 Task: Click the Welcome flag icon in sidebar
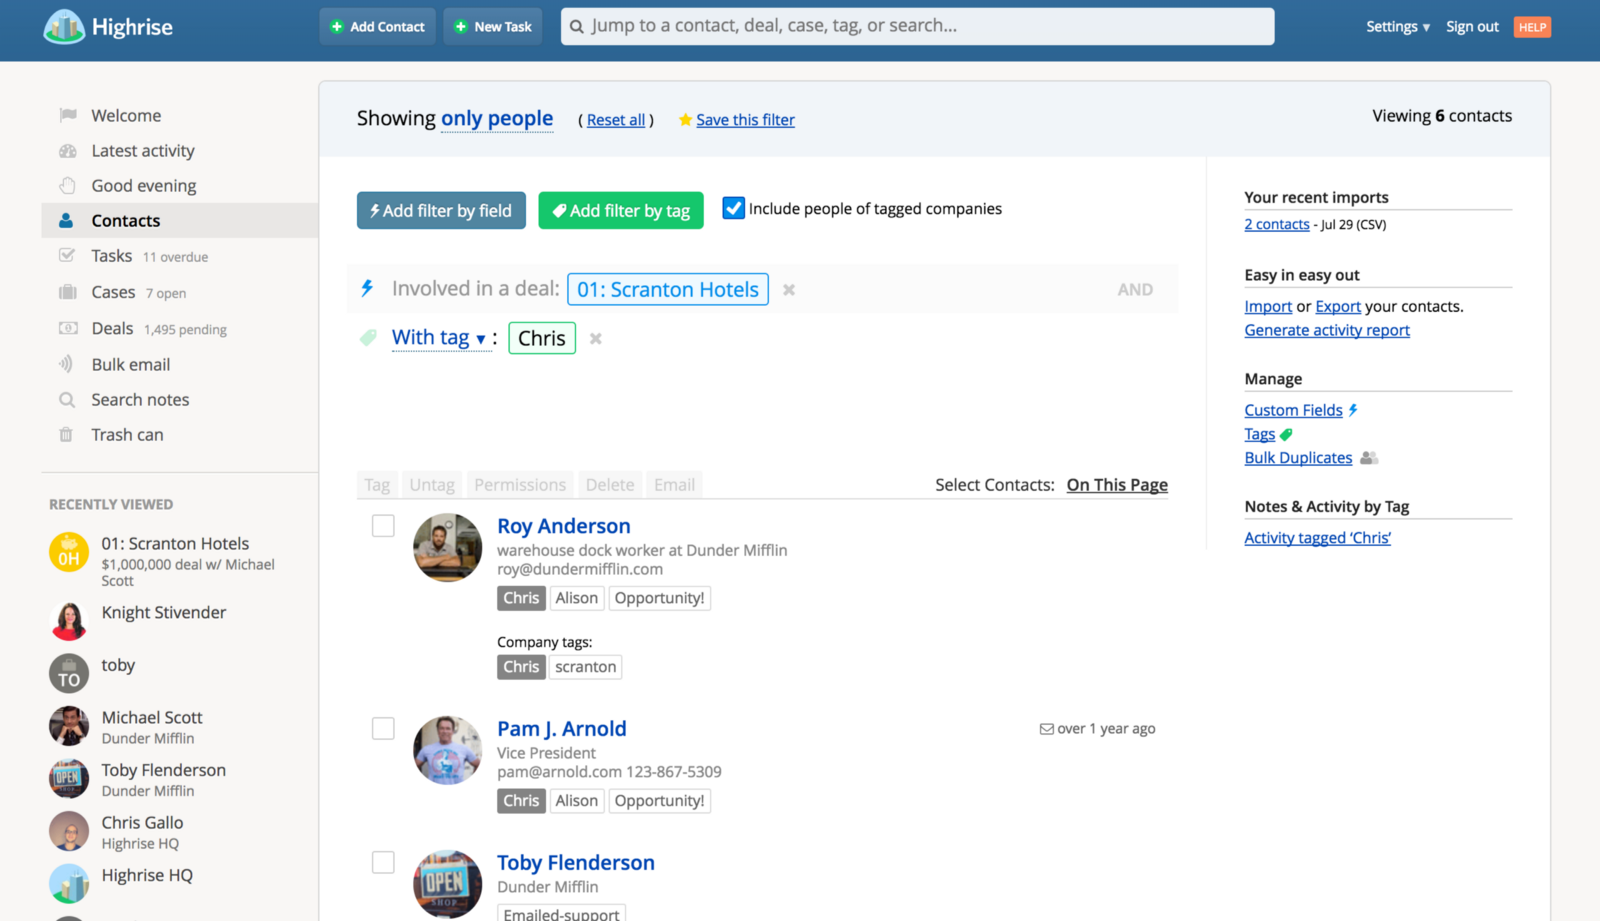point(68,115)
